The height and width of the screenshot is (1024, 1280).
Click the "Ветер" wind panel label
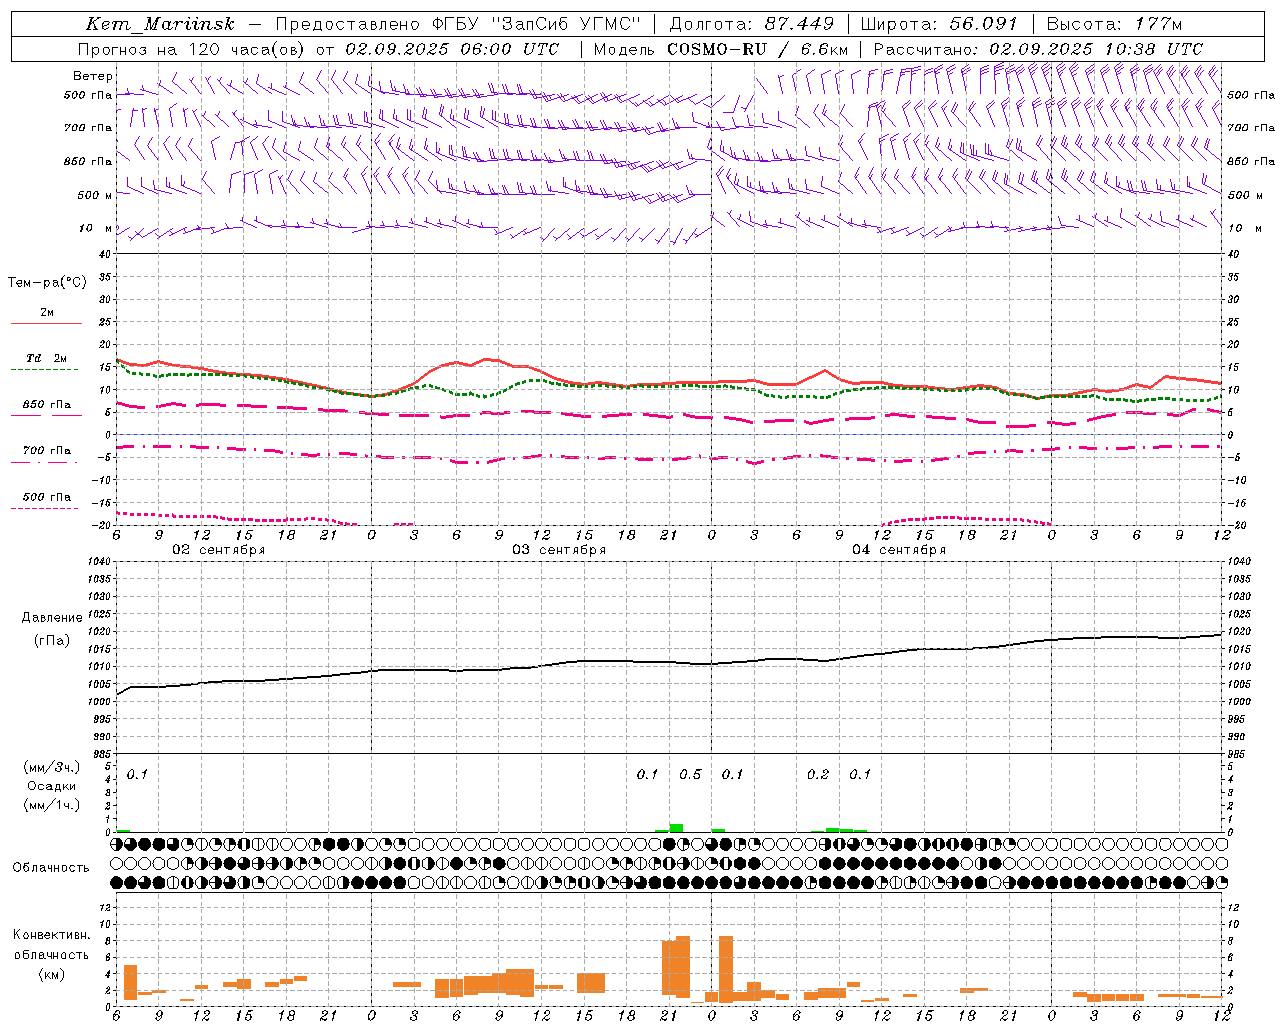pyautogui.click(x=93, y=76)
